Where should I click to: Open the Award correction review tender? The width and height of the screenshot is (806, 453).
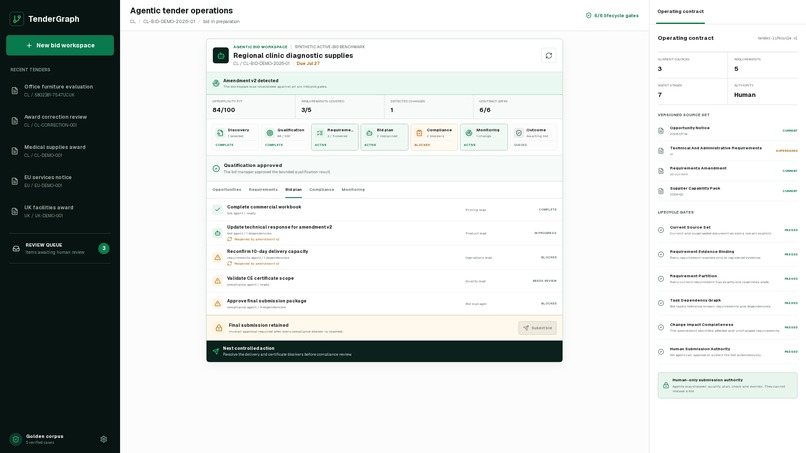point(60,121)
